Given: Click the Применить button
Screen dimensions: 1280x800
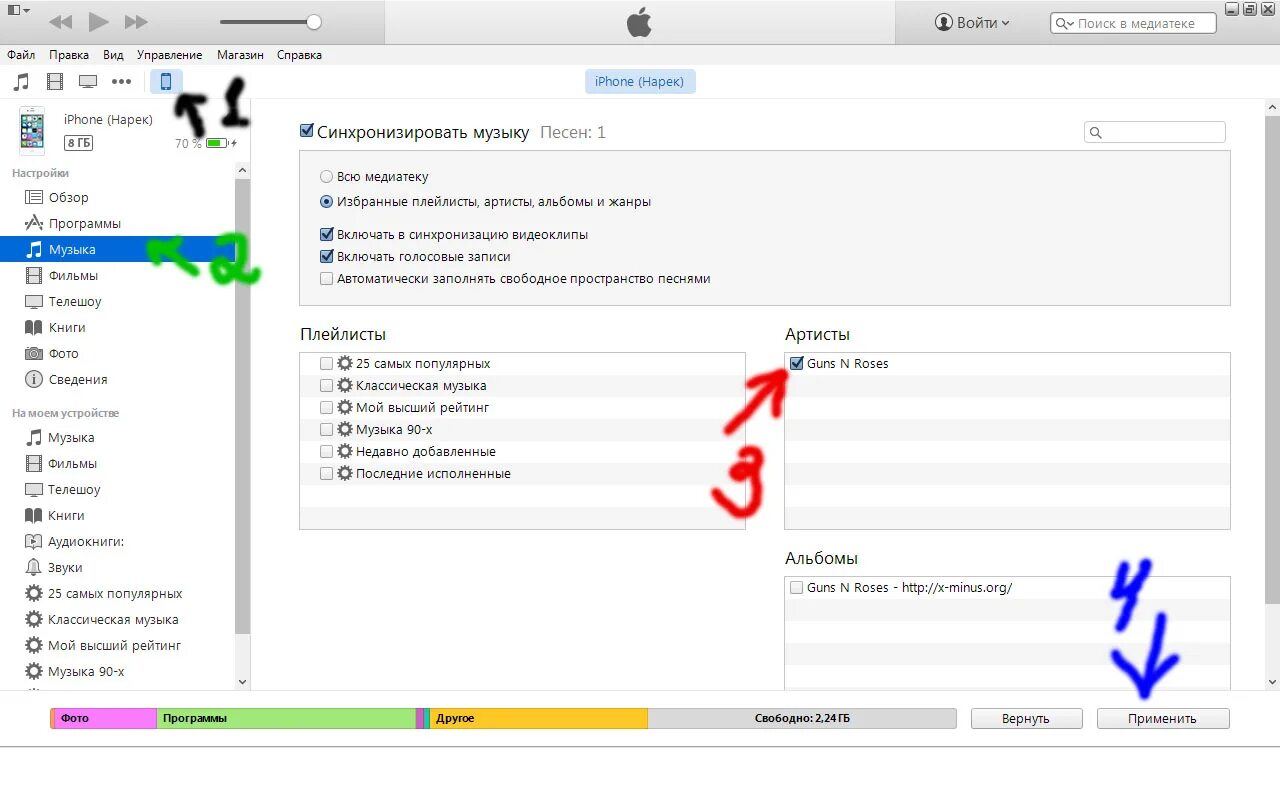Looking at the screenshot, I should [x=1163, y=718].
